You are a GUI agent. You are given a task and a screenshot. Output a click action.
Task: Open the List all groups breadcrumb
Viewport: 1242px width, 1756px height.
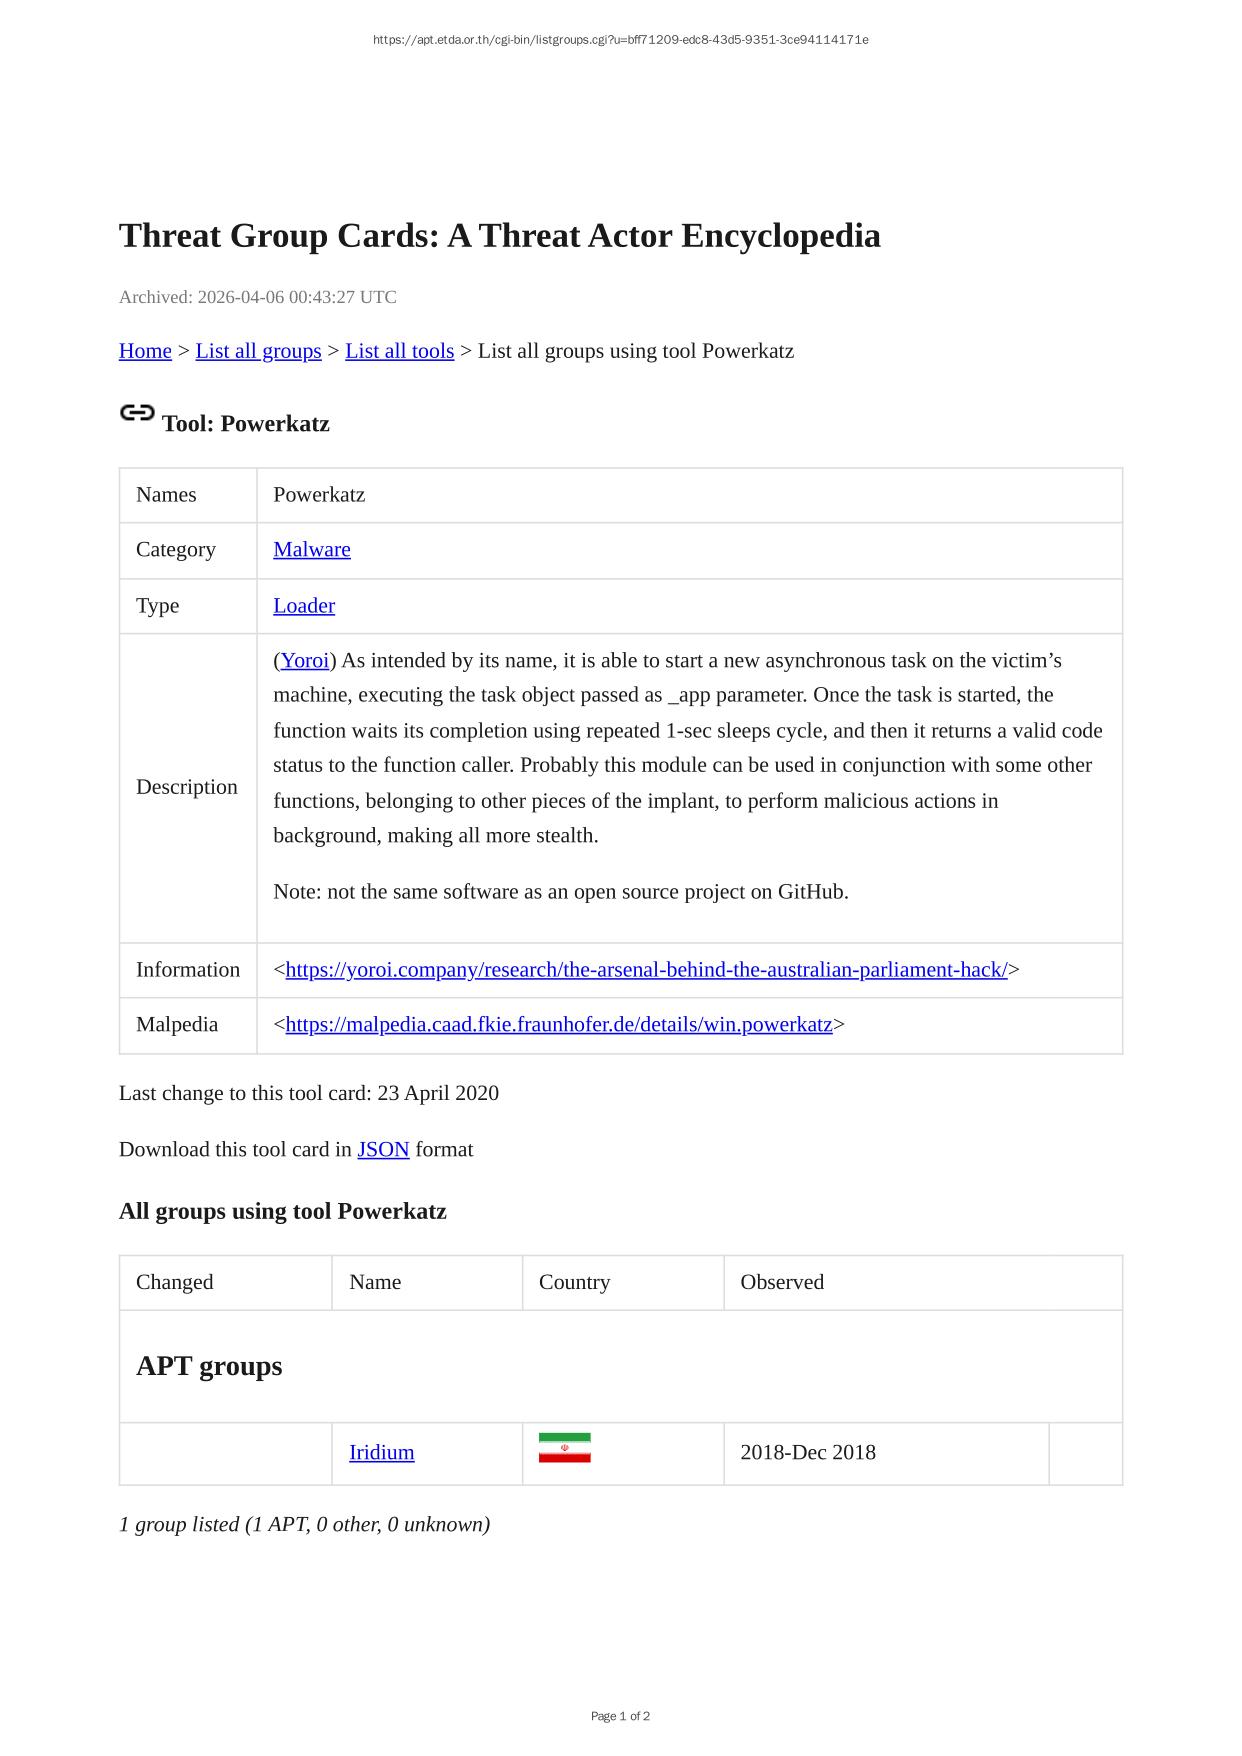(258, 351)
